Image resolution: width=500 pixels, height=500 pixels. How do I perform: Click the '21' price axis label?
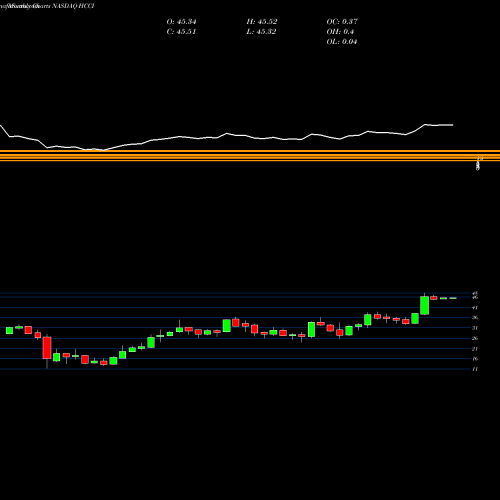click(475, 349)
